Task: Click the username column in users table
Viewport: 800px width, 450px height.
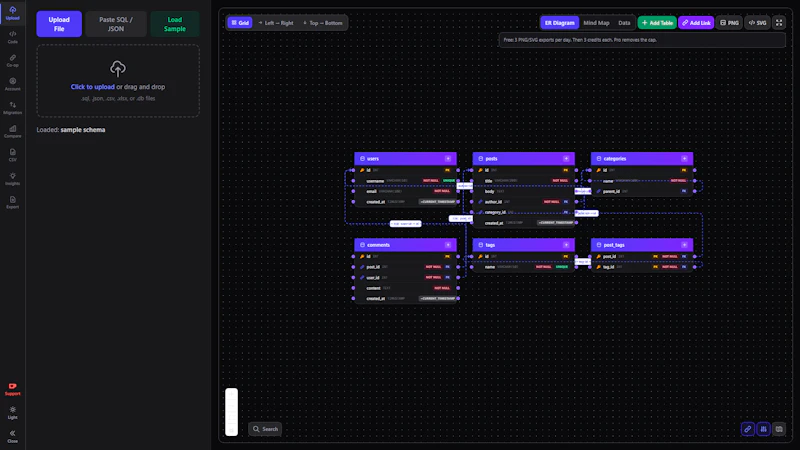Action: point(406,181)
